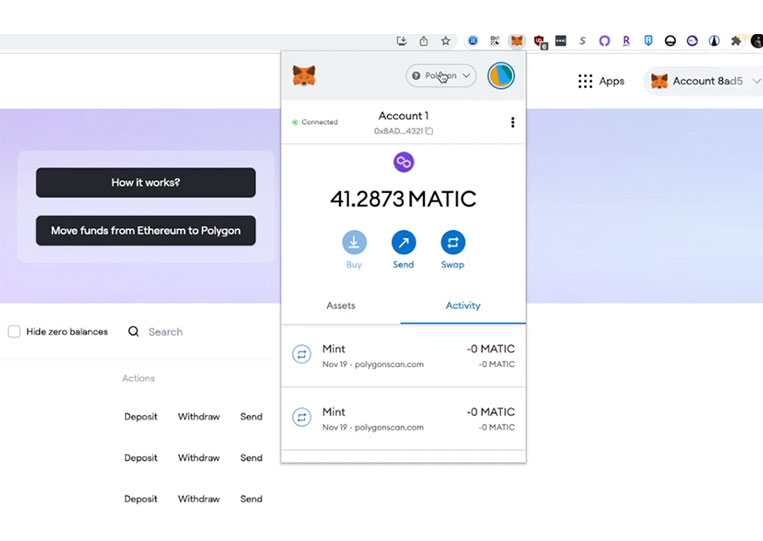Click the Buy download-arrow button
The height and width of the screenshot is (541, 763).
(354, 242)
